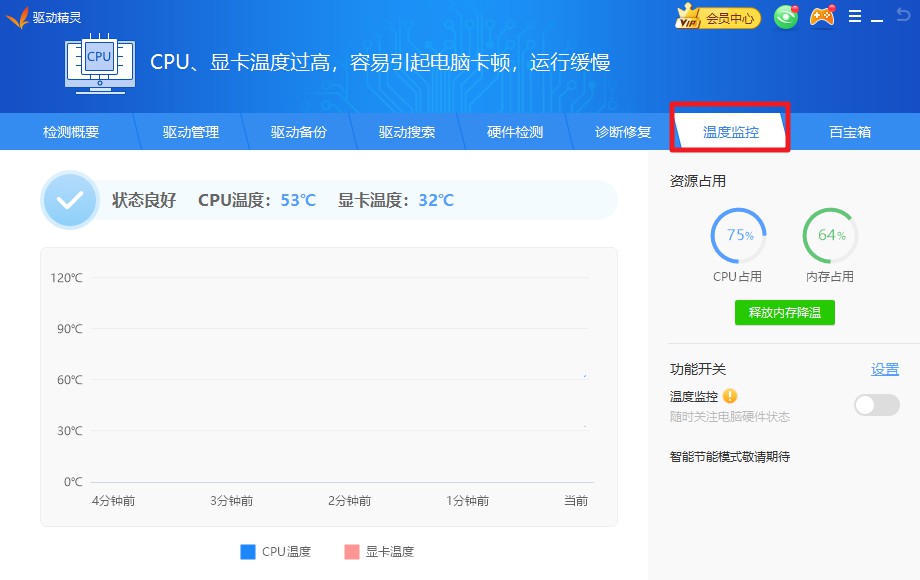The width and height of the screenshot is (920, 580).
Task: Click the 释放内存降温 button
Action: [784, 313]
